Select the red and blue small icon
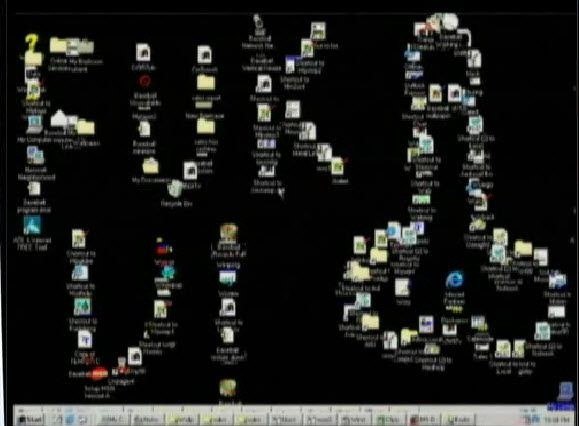Image resolution: width=579 pixels, height=426 pixels. coord(164,248)
